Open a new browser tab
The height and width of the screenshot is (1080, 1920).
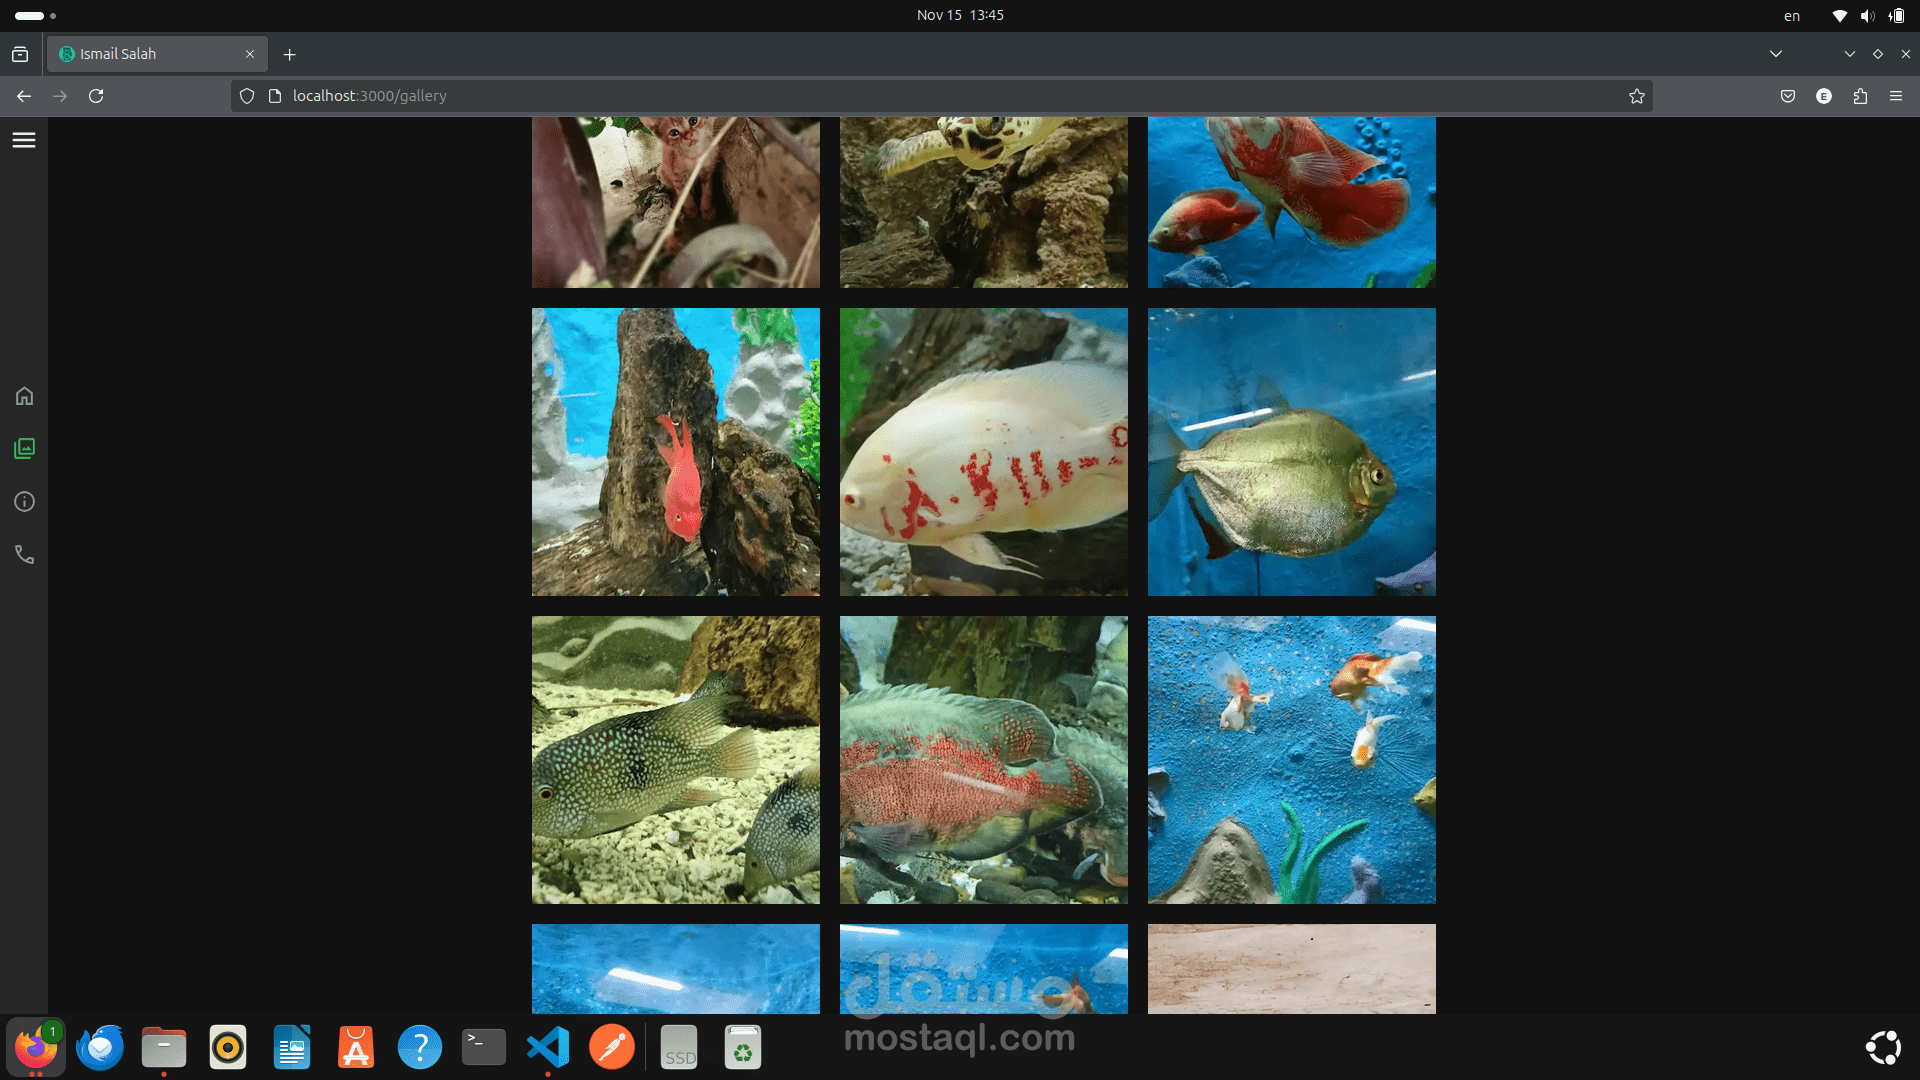click(x=289, y=55)
